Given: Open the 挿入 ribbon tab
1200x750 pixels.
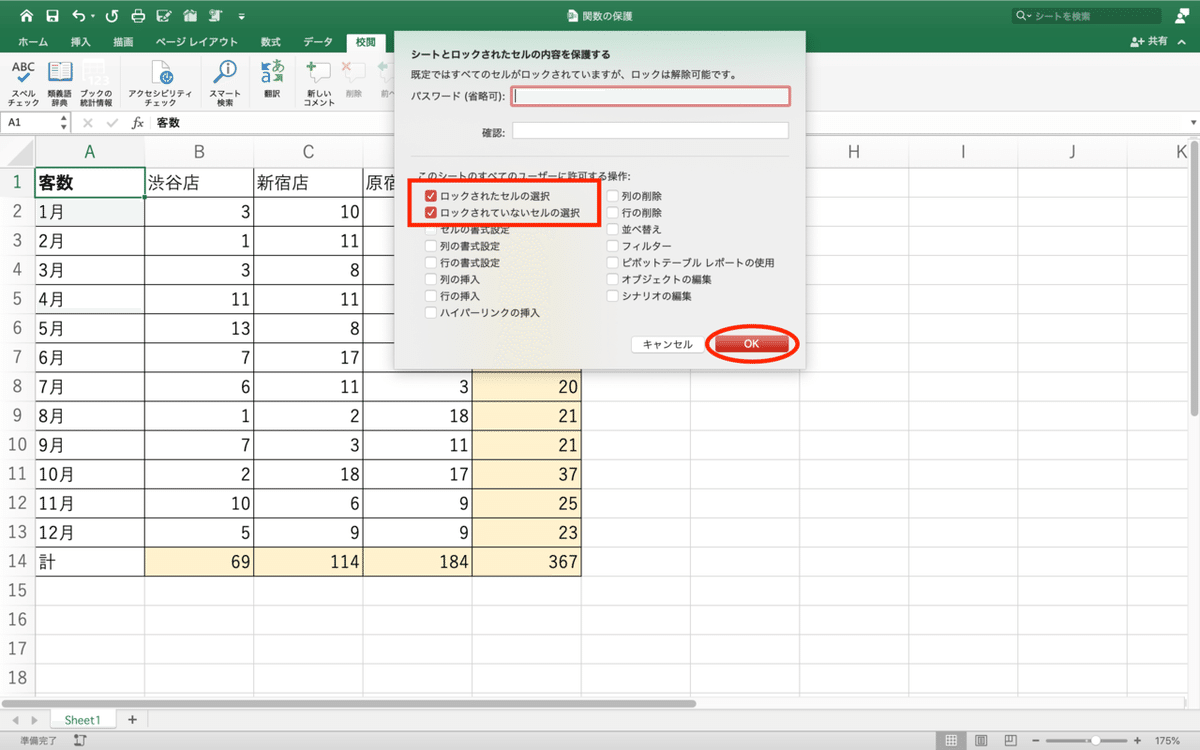Looking at the screenshot, I should (81, 42).
